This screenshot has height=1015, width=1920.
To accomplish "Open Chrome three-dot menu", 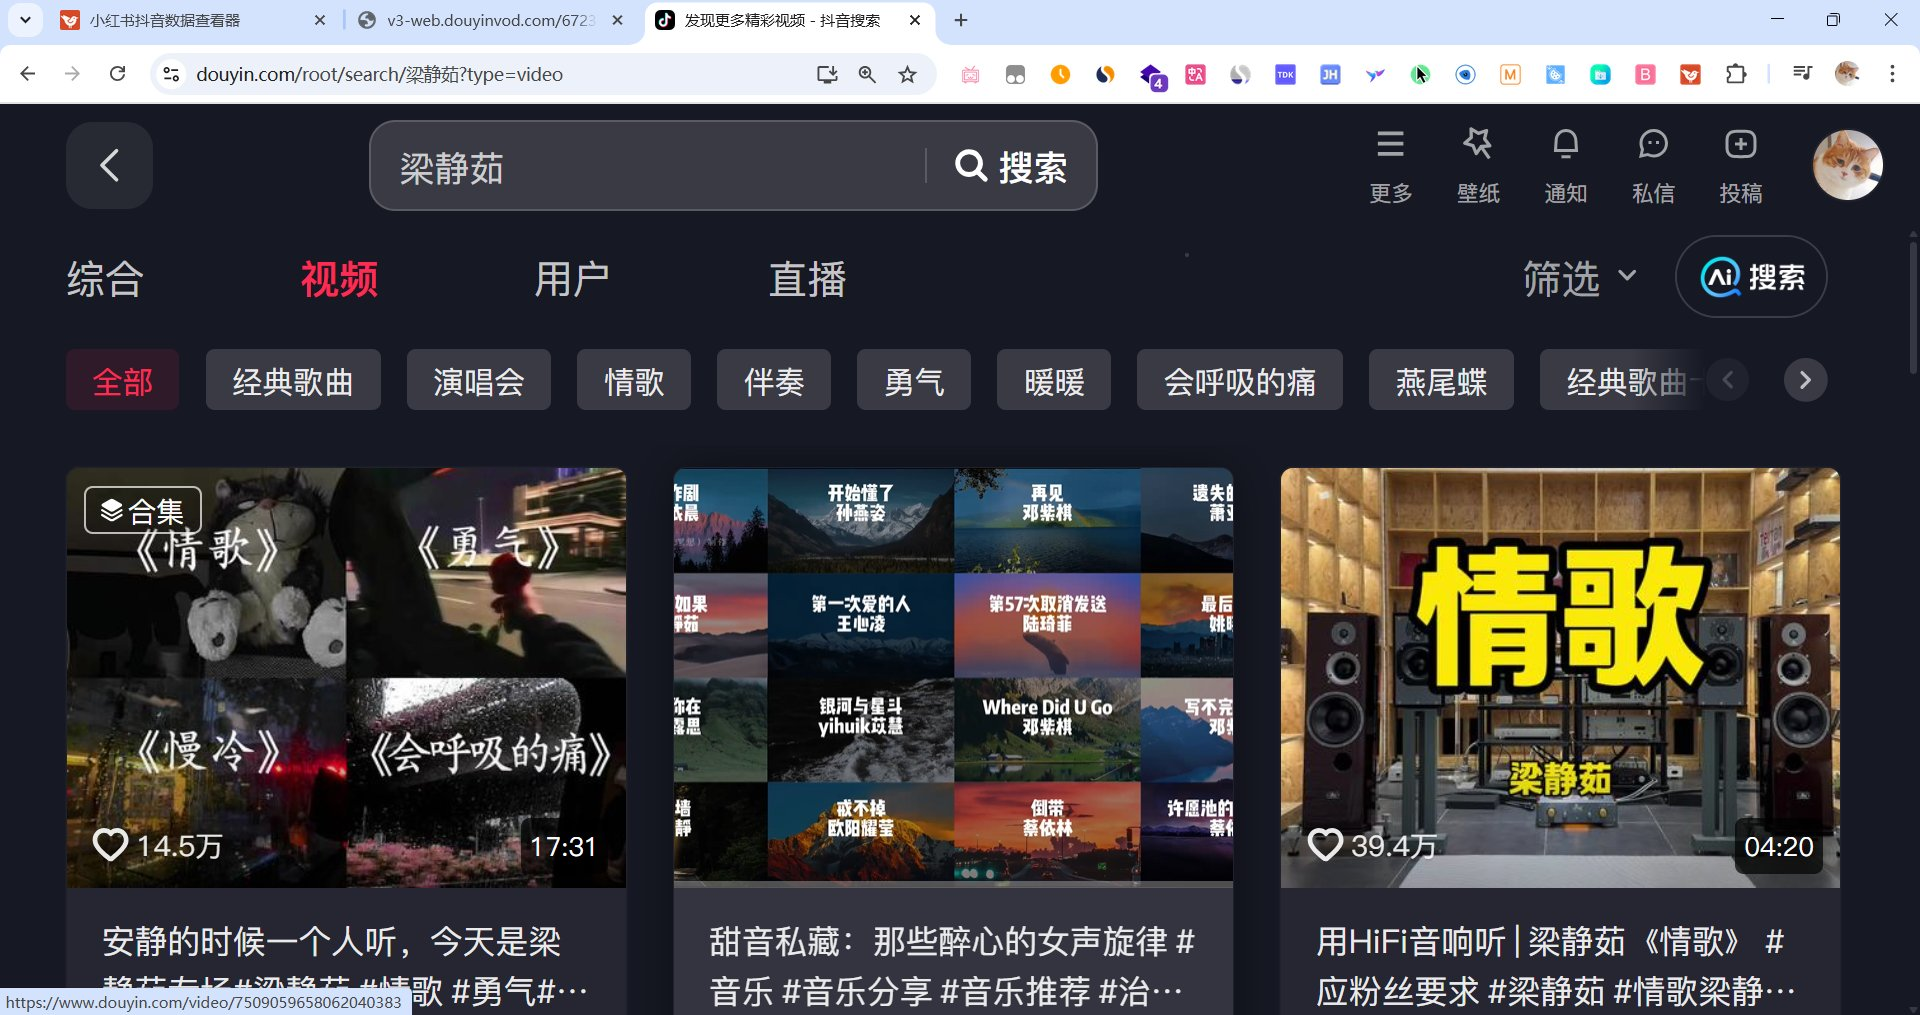I will pyautogui.click(x=1892, y=74).
